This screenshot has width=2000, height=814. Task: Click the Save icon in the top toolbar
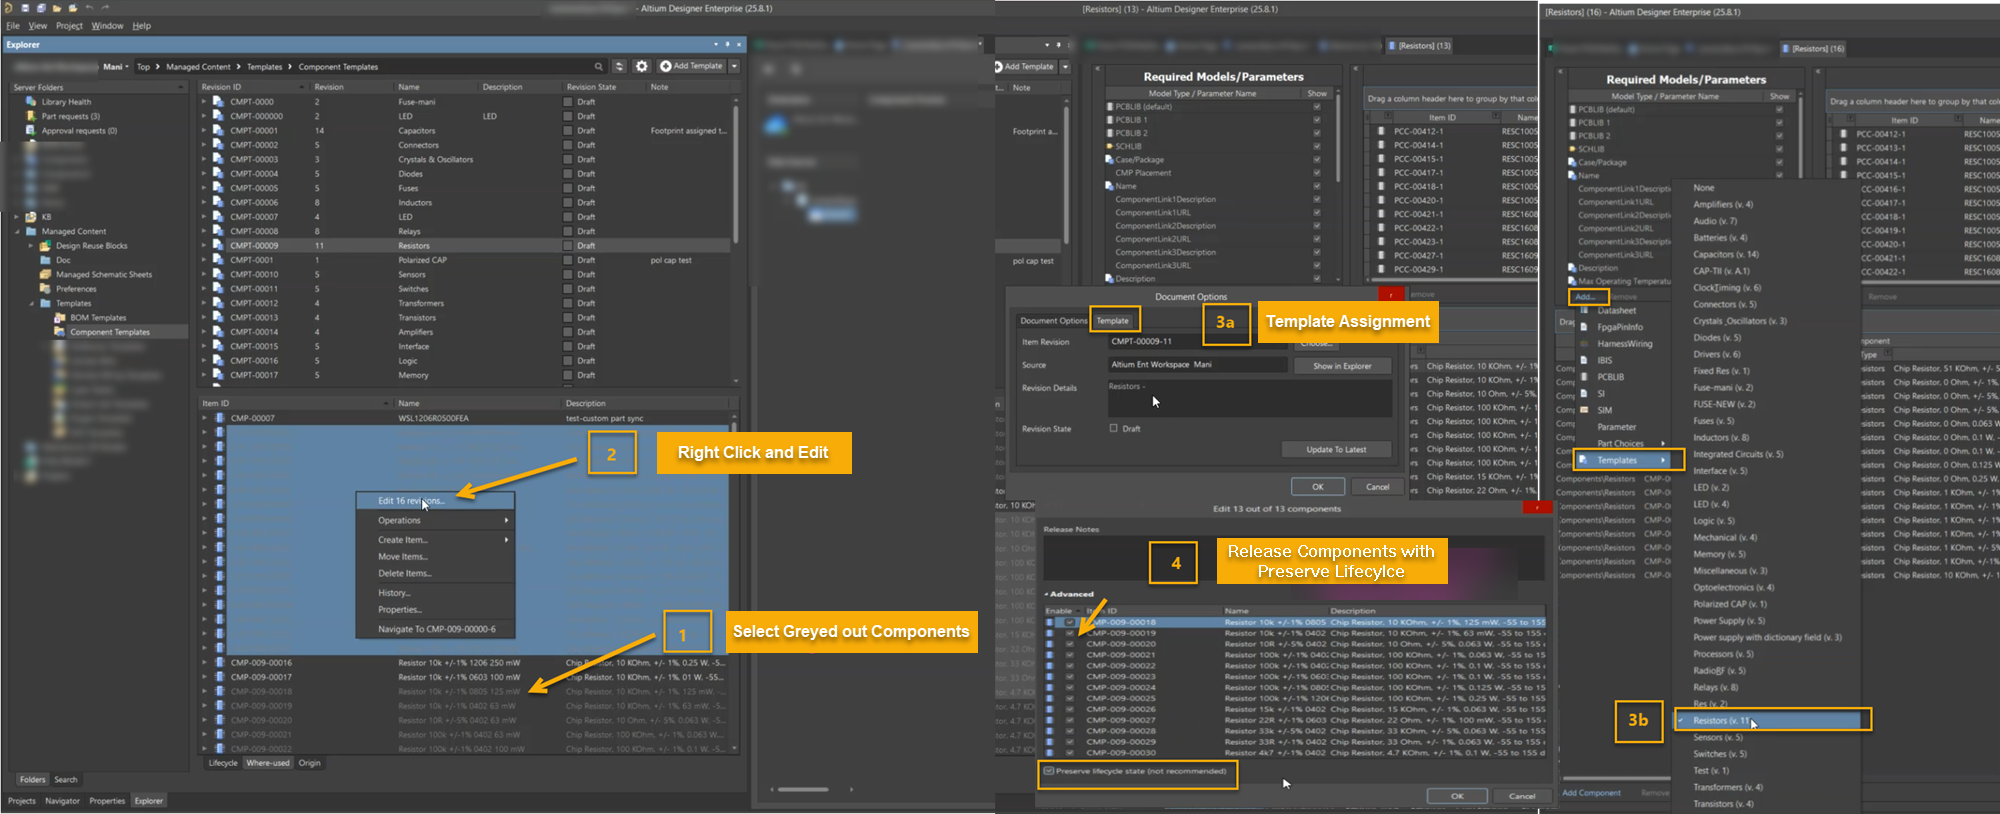click(25, 8)
